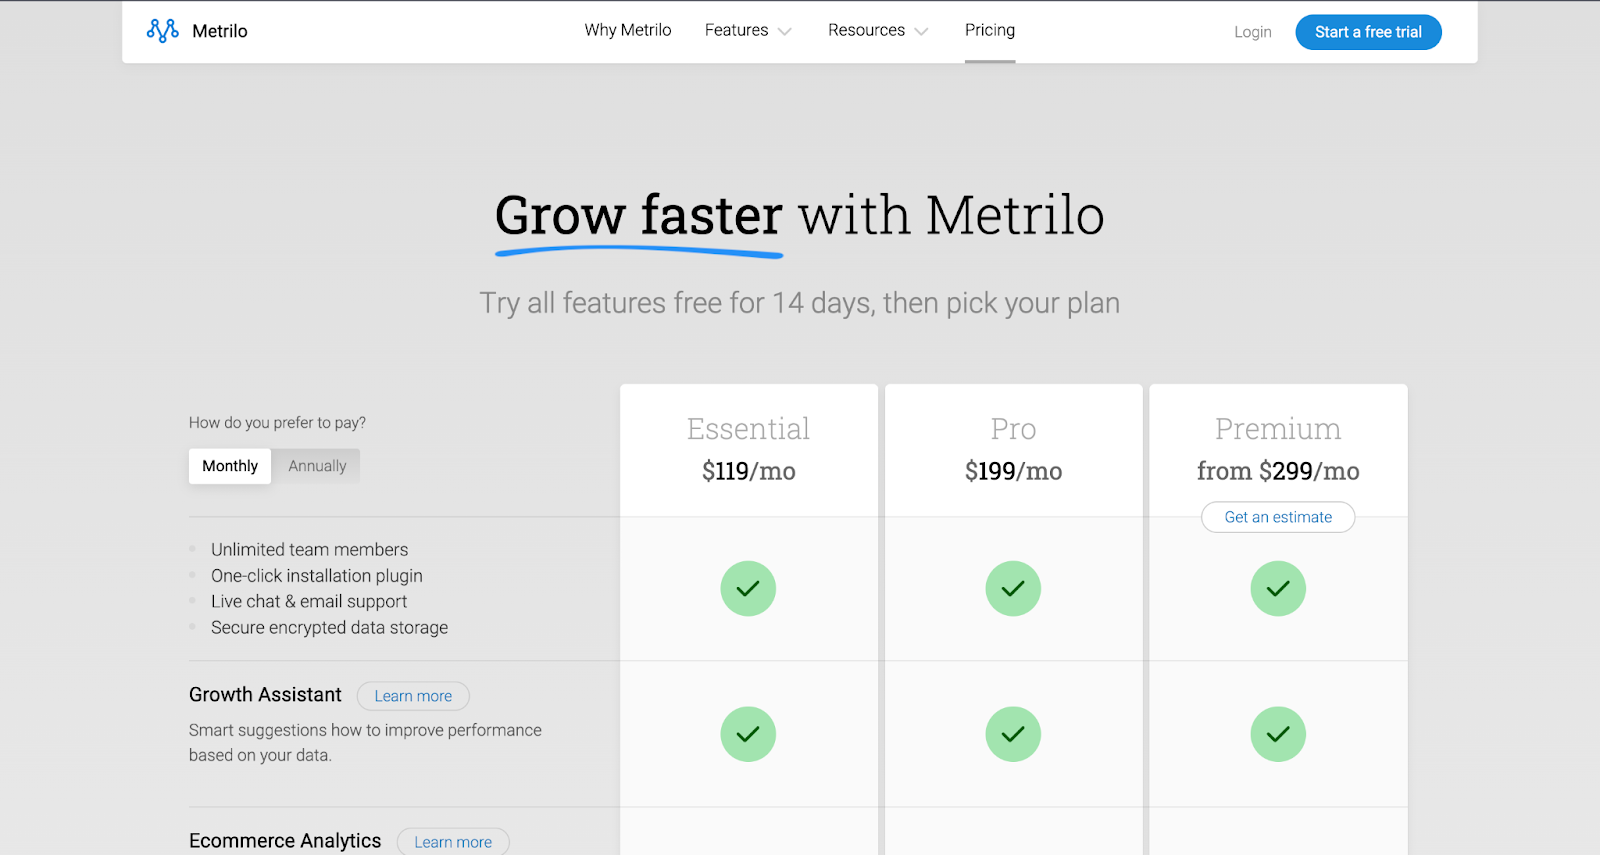Screen dimensions: 1600x855
Task: Click the Metrilo logo icon
Action: click(163, 31)
